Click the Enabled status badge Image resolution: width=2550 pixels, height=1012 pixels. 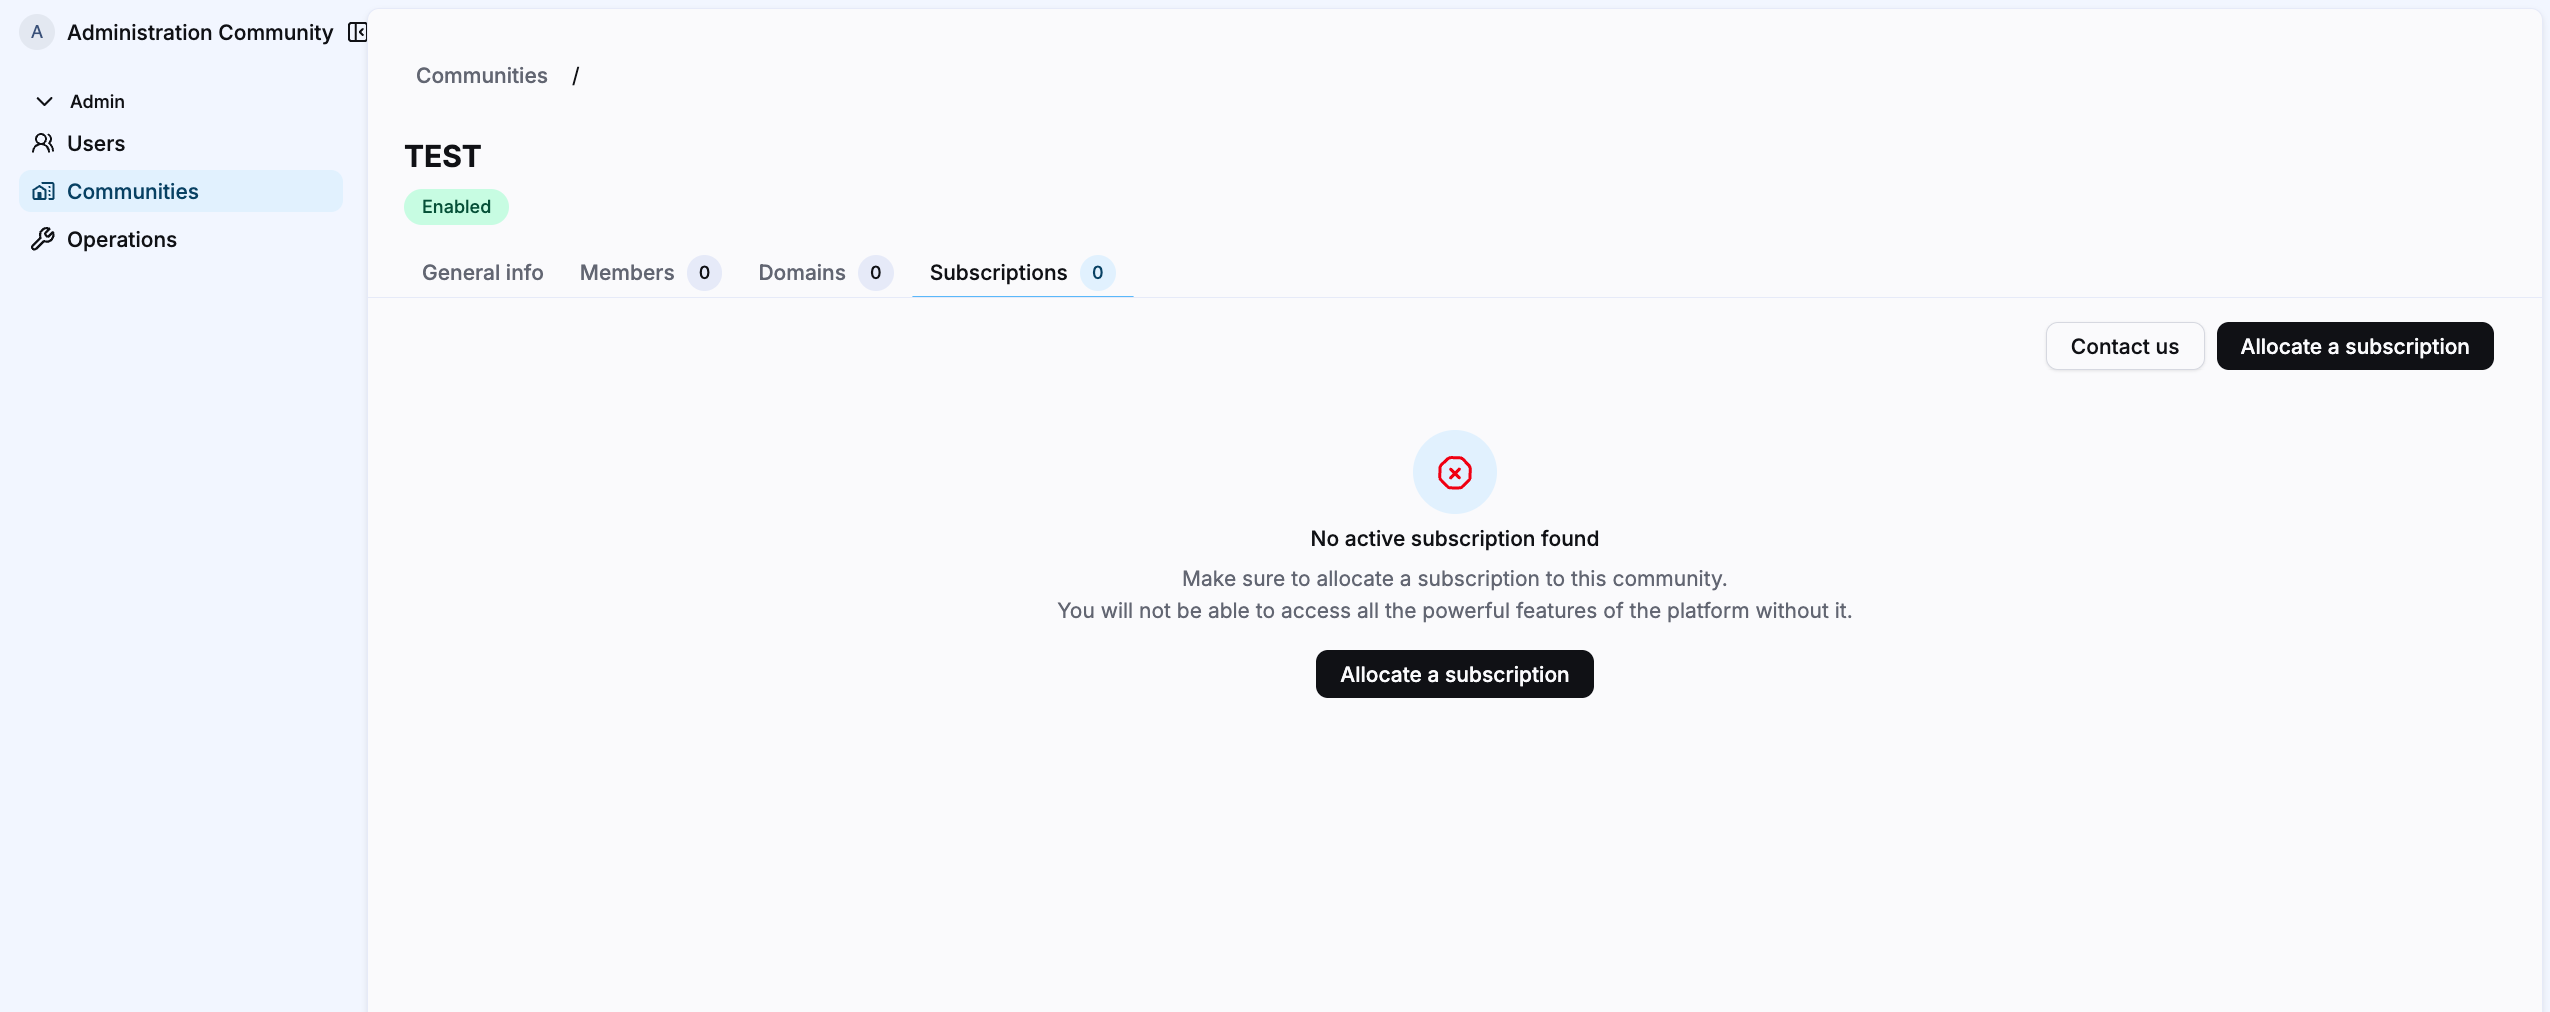[456, 207]
